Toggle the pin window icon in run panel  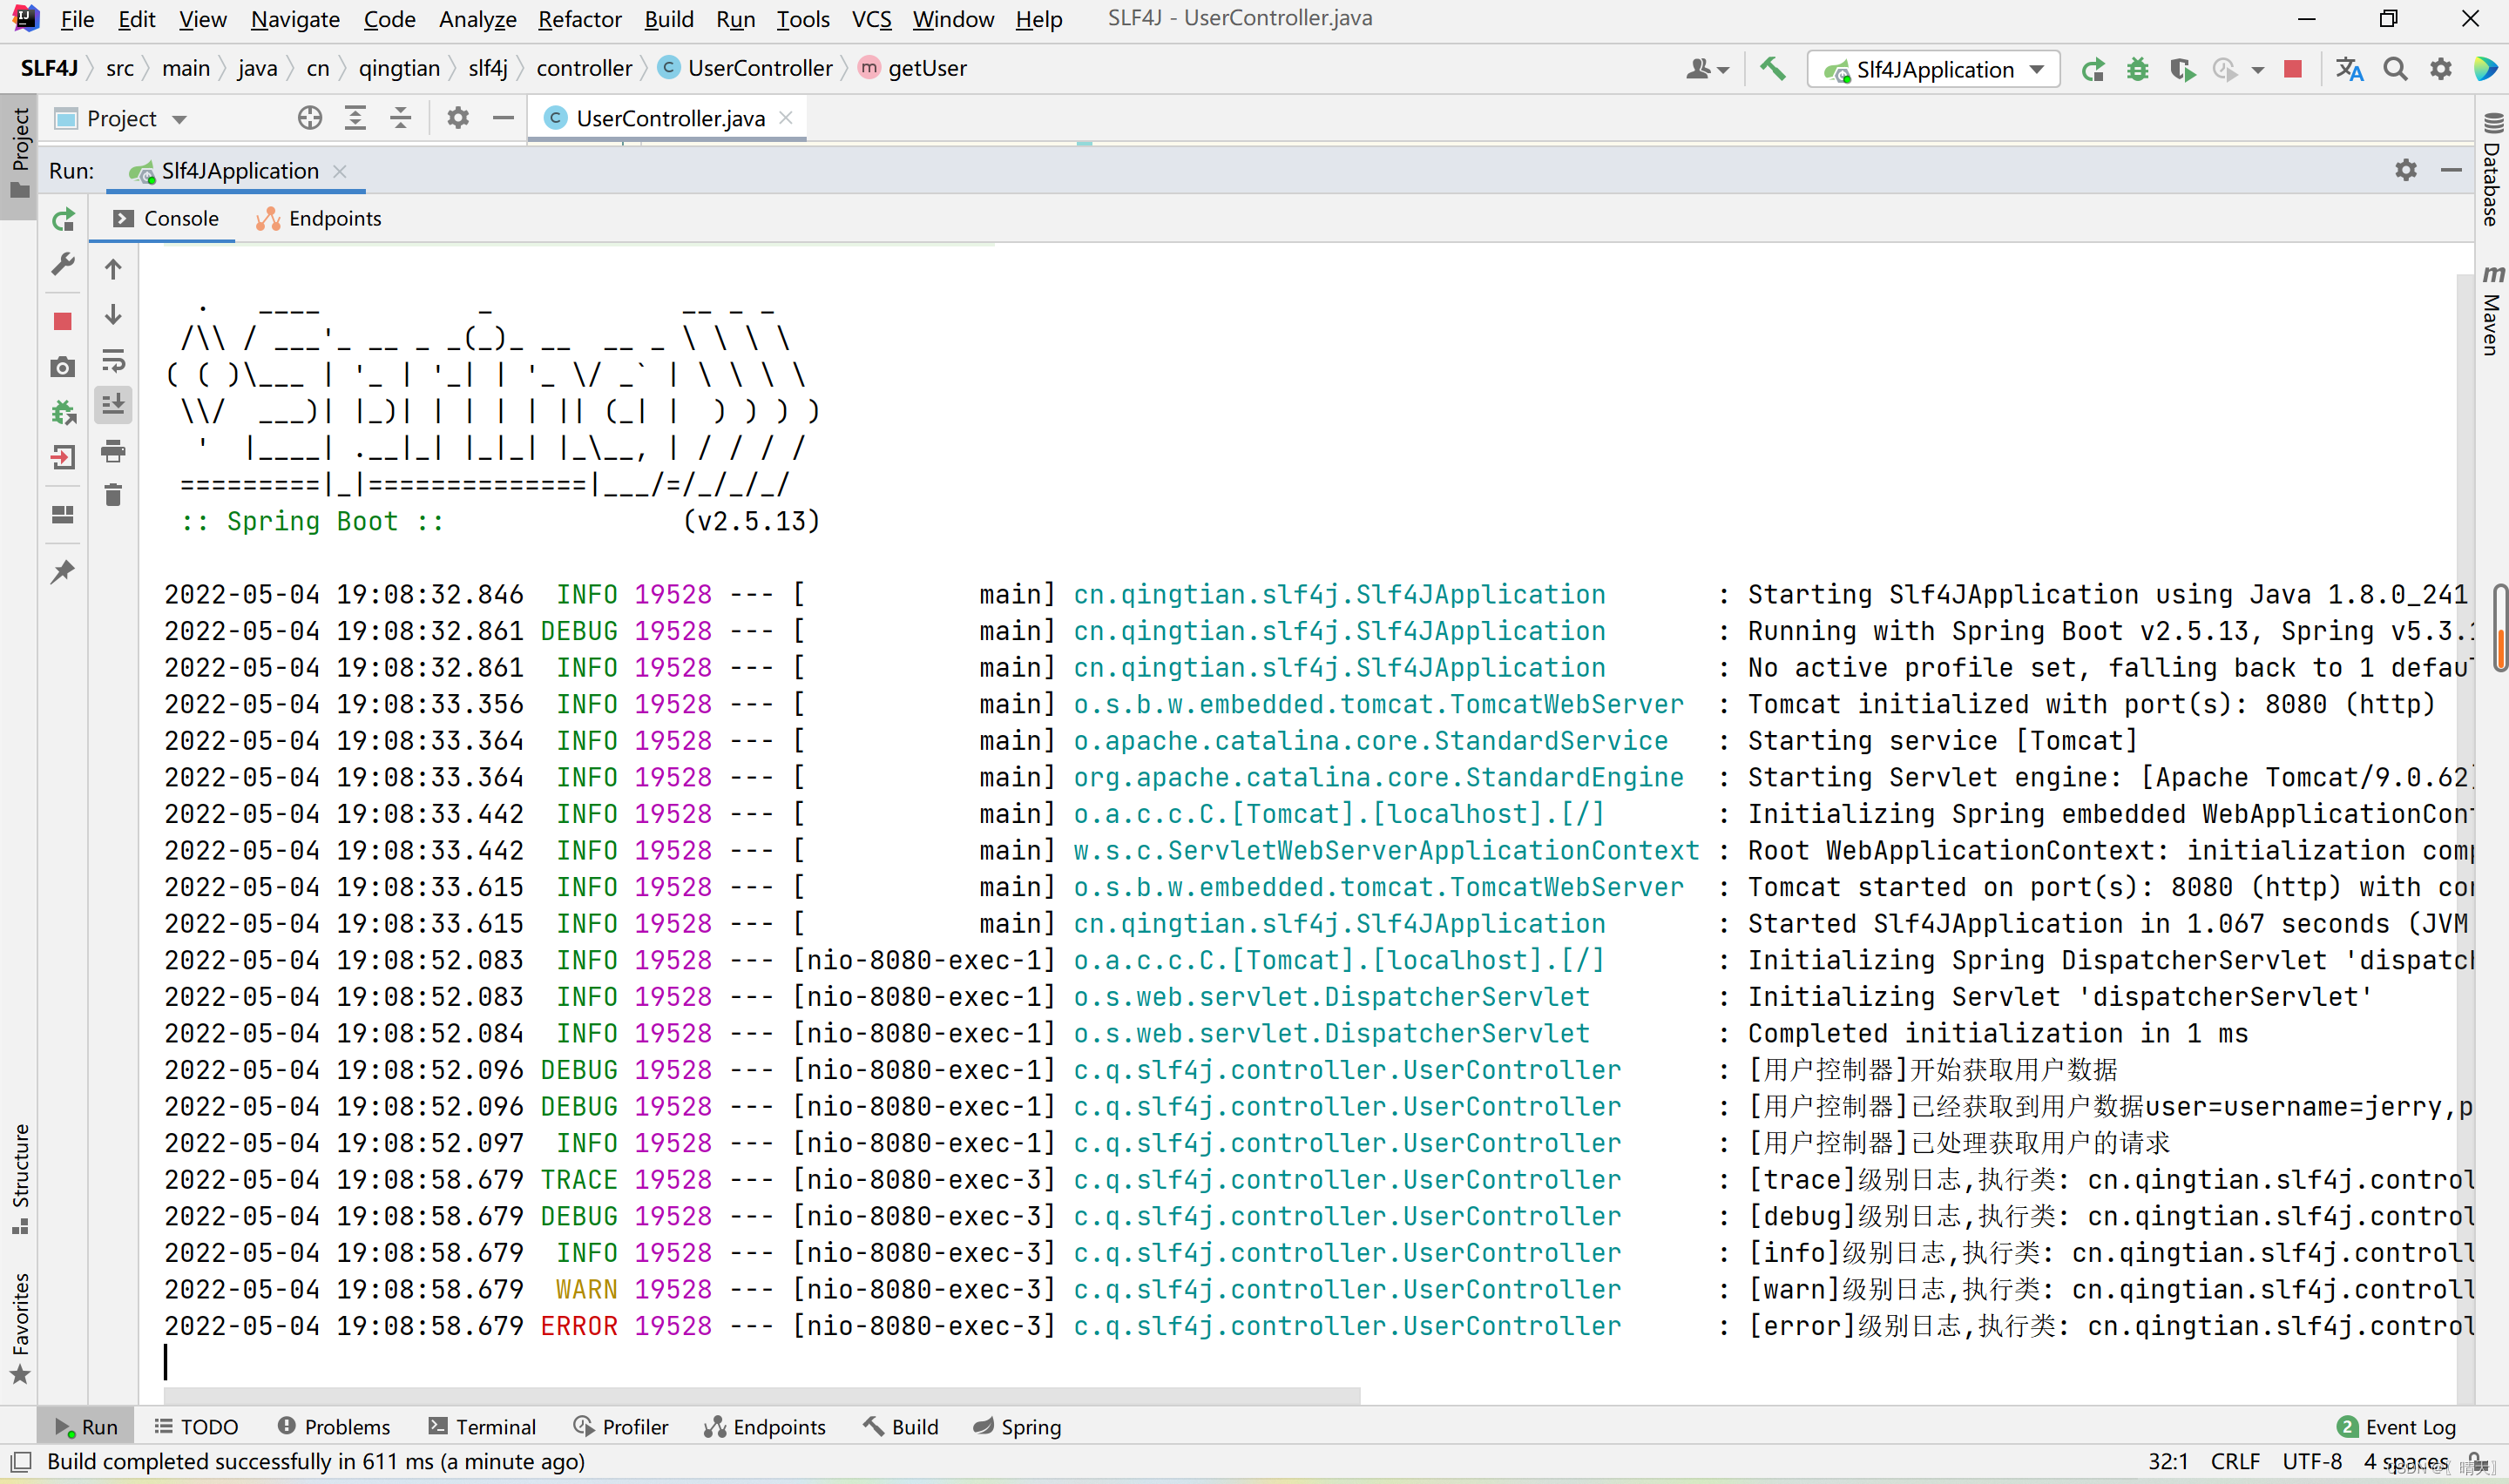click(x=62, y=572)
